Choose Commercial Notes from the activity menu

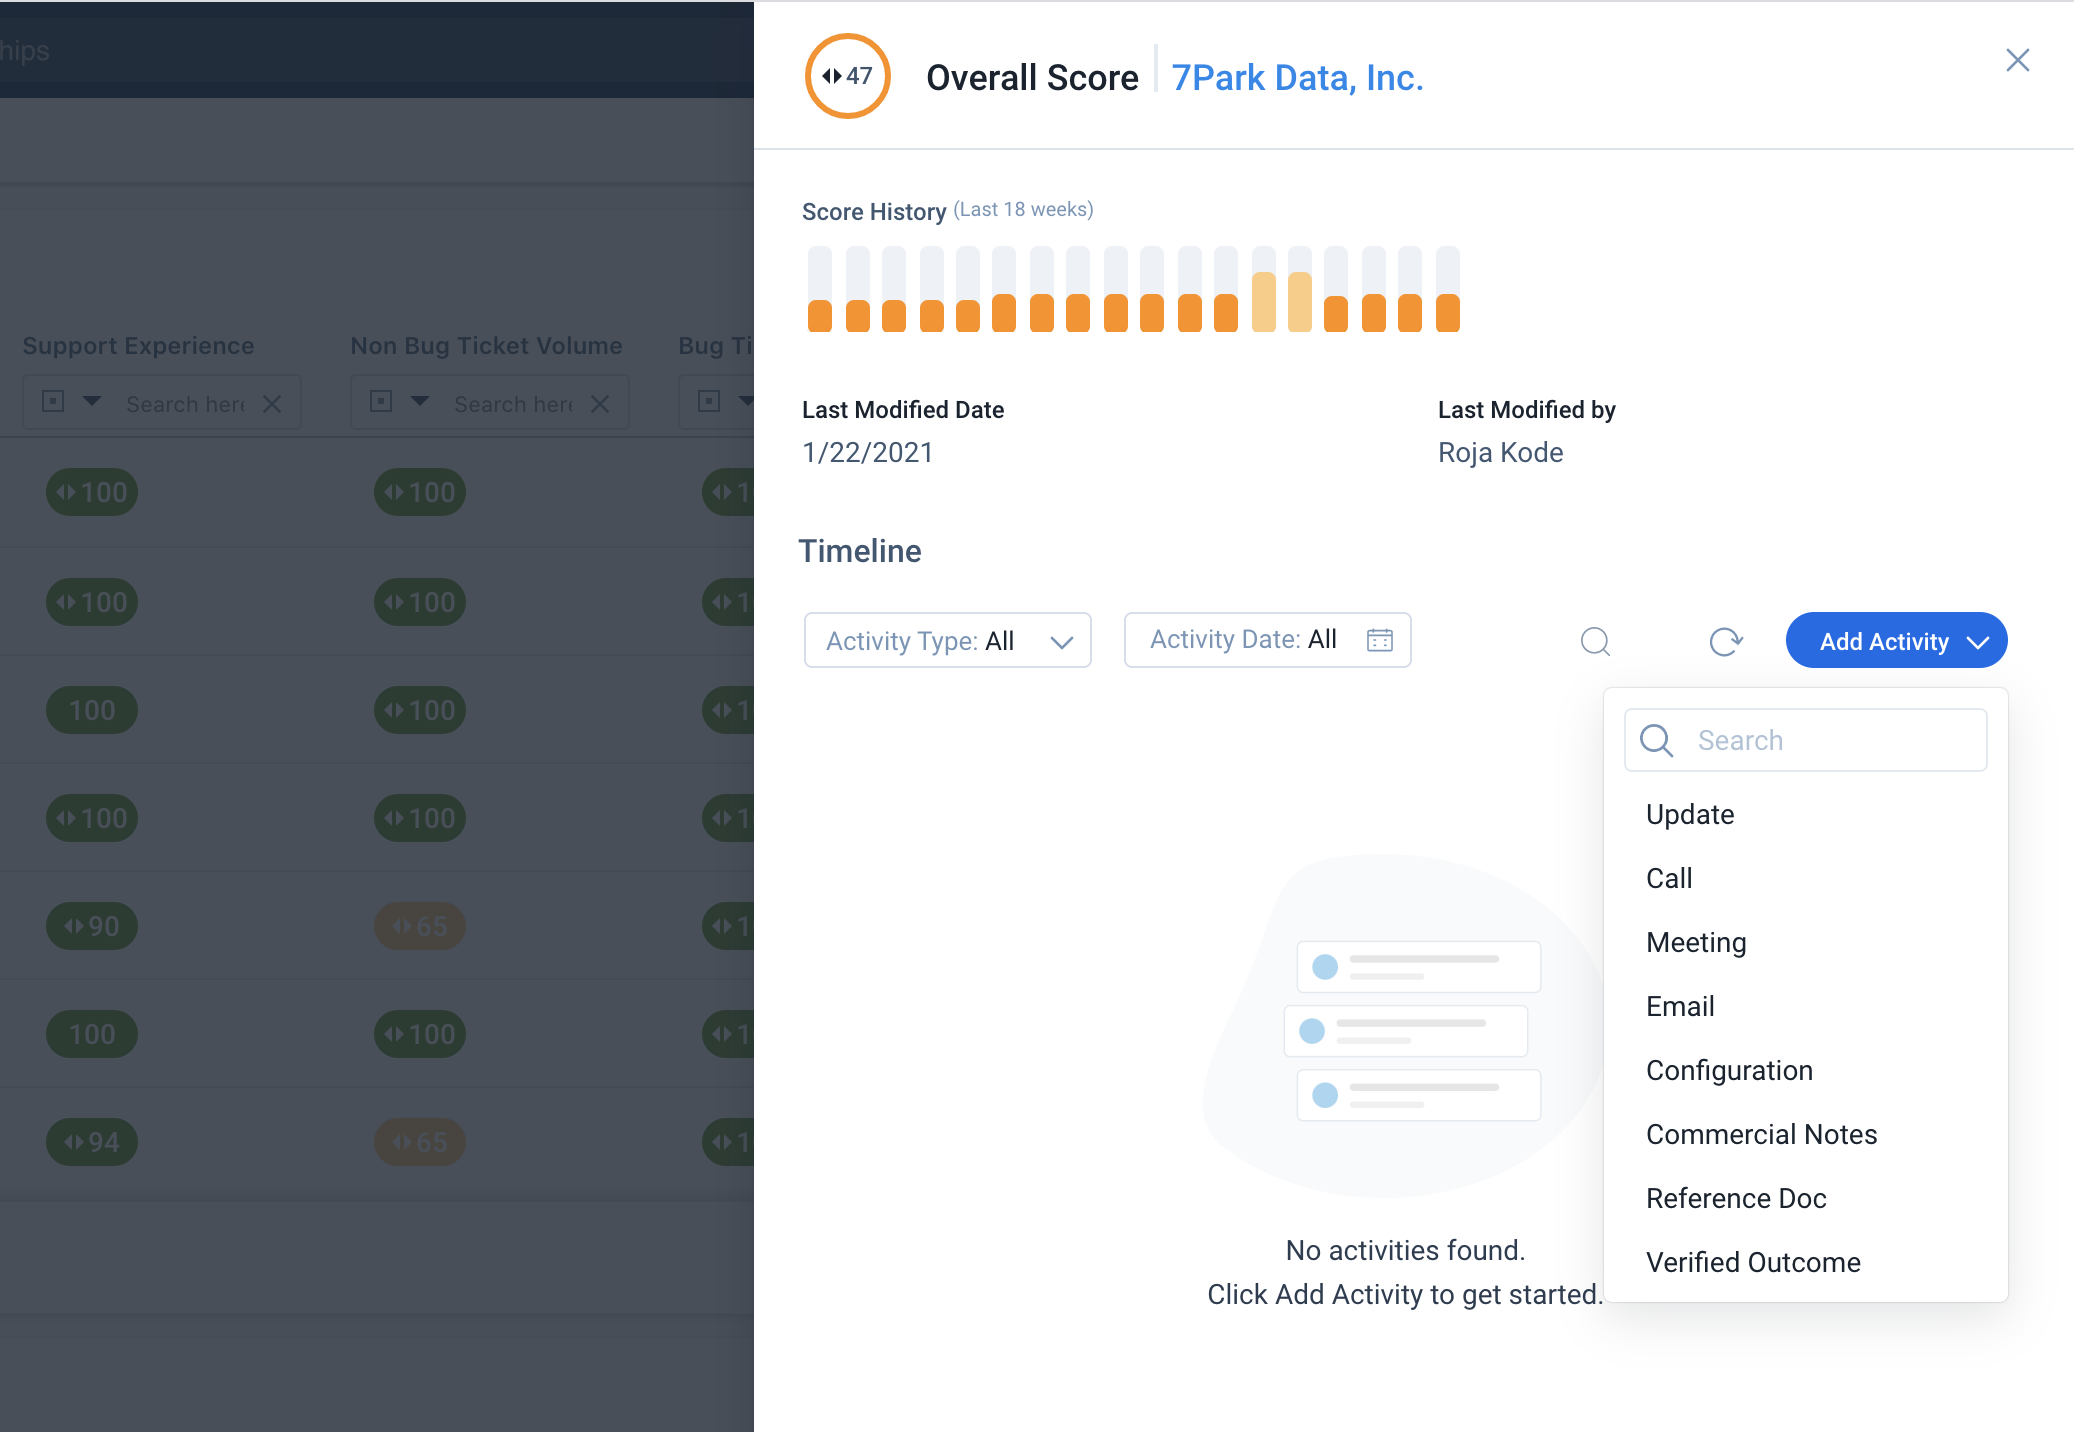point(1805,1134)
